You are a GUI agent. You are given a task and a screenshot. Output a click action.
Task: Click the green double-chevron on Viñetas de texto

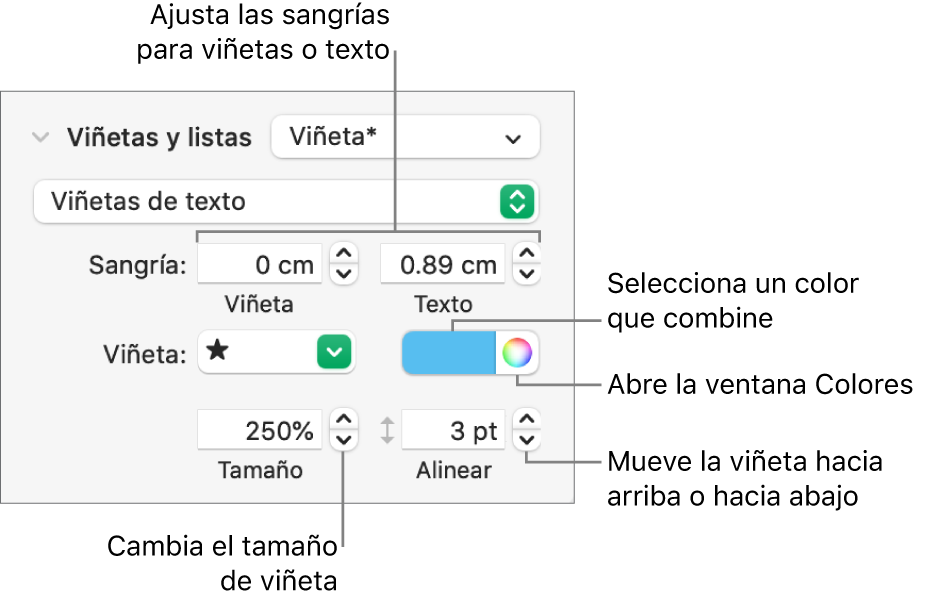(517, 202)
